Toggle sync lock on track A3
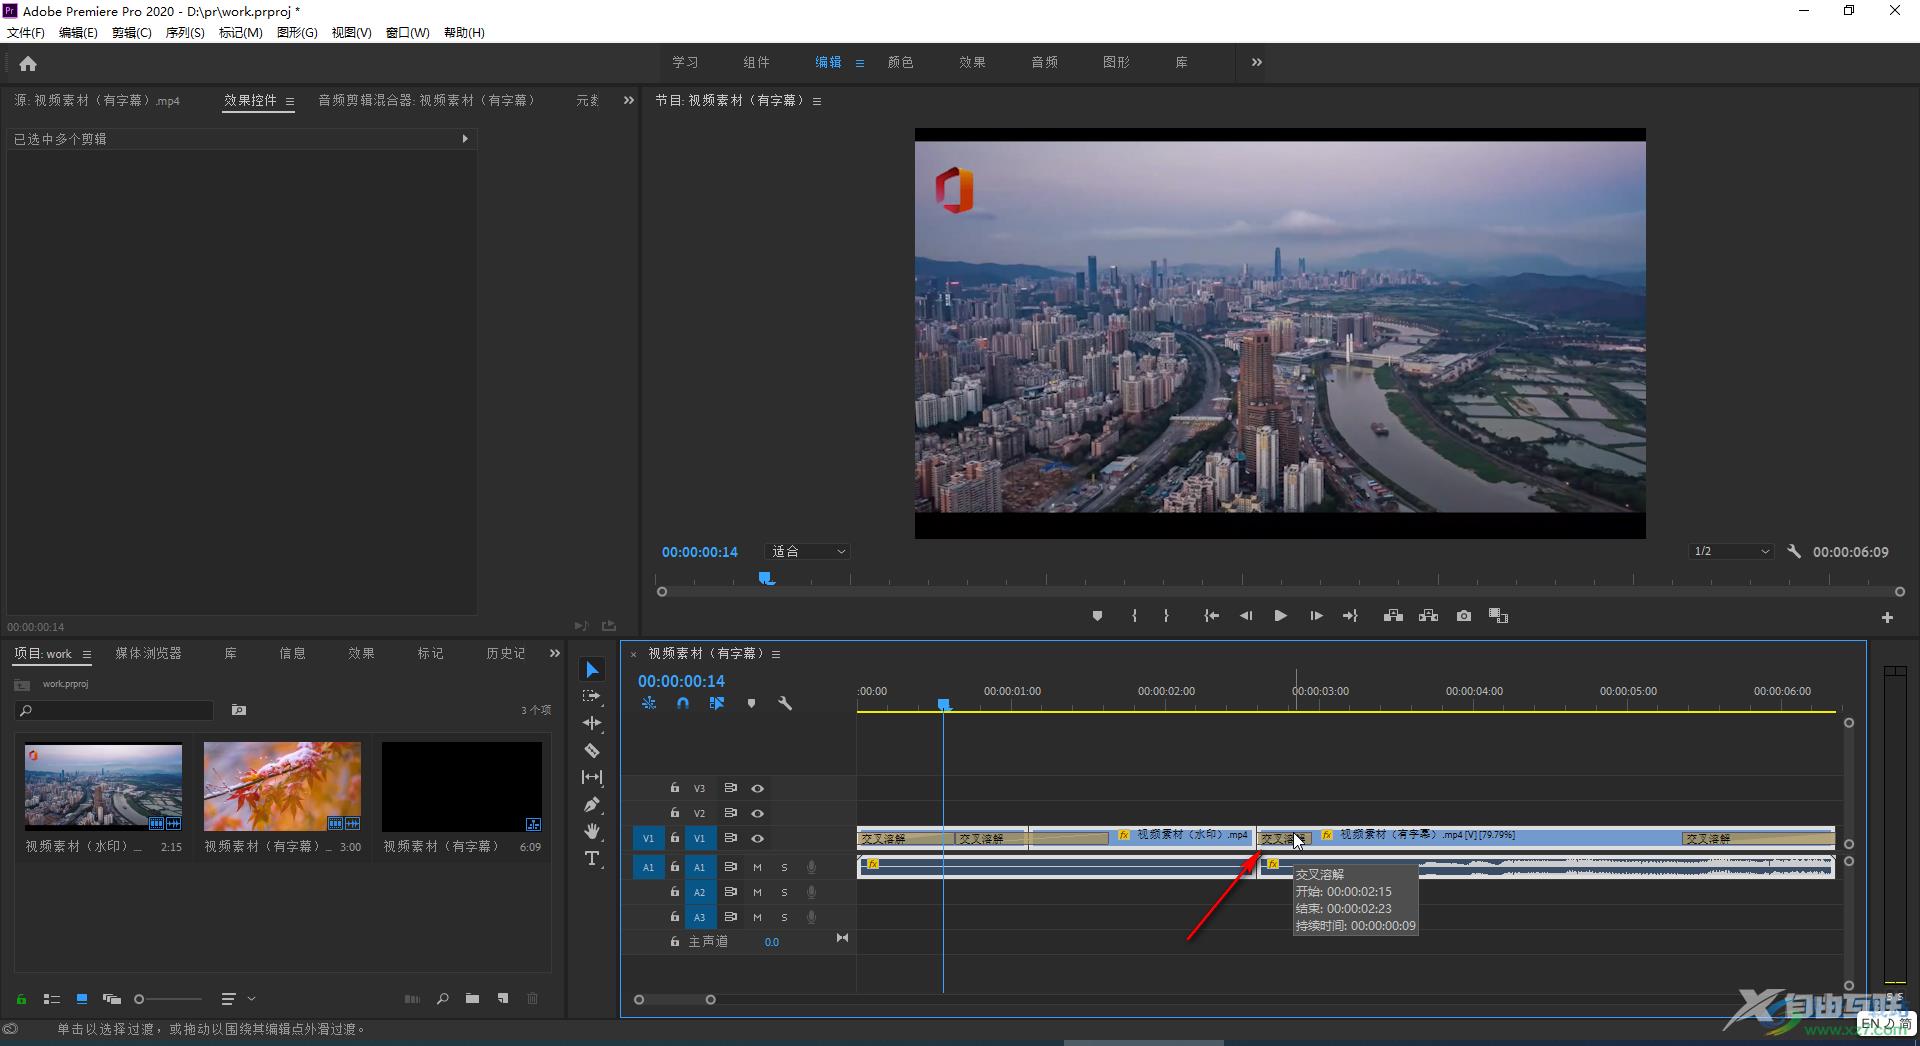This screenshot has height=1046, width=1920. 730,917
